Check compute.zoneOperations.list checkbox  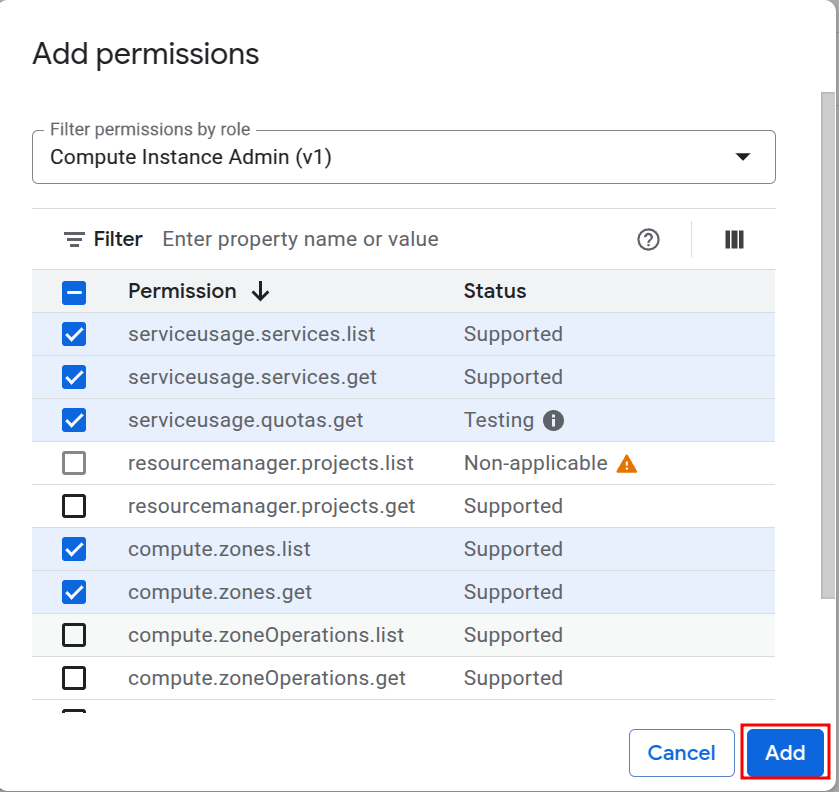point(74,635)
